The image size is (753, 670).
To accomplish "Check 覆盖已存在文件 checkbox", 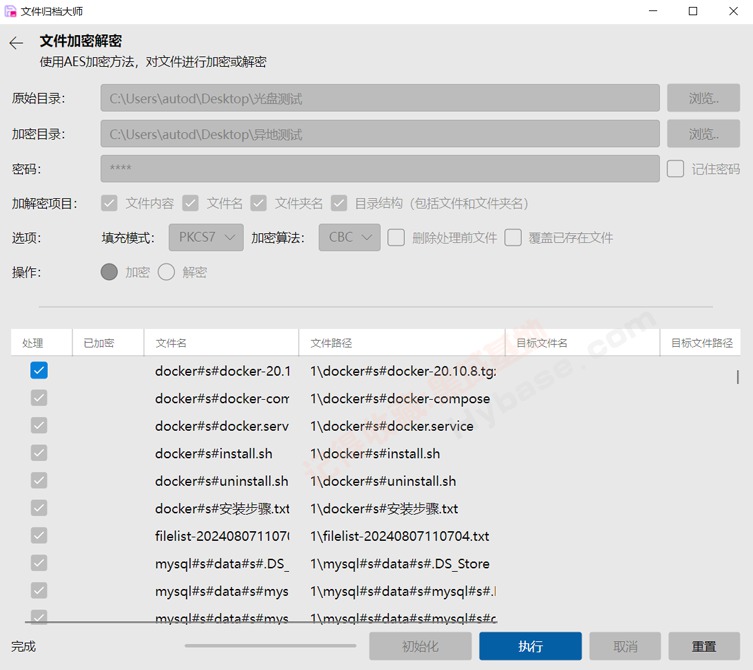I will coord(513,238).
